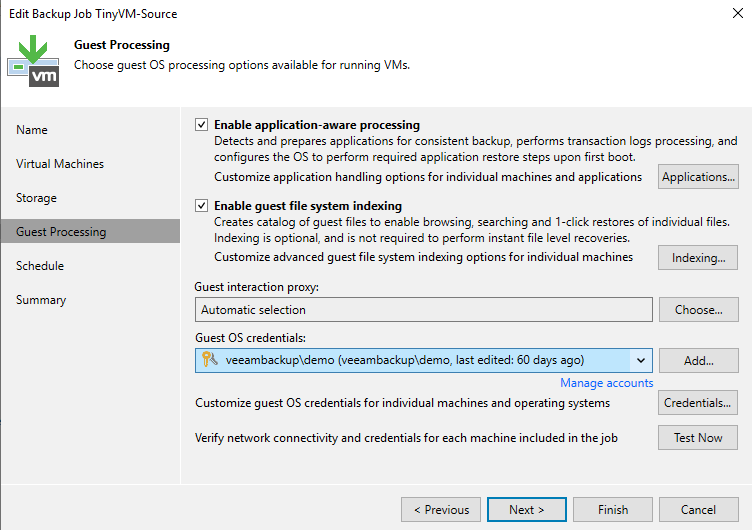This screenshot has height=530, width=752.
Task: Proceed with the Next > button
Action: (526, 510)
